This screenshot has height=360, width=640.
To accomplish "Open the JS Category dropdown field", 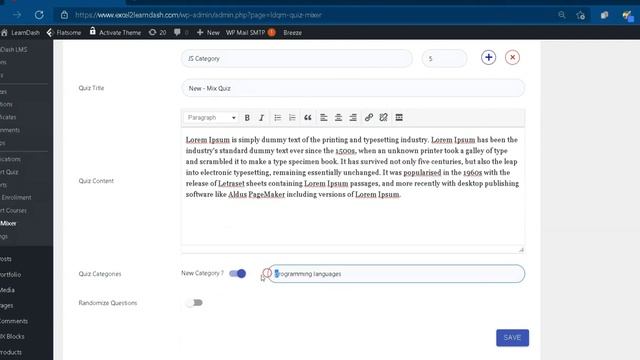I will coord(297,58).
